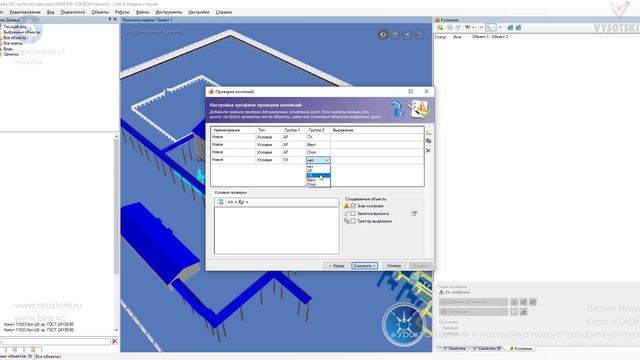
Task: Toggle the Заметка выноска checkbox
Action: coord(353,213)
